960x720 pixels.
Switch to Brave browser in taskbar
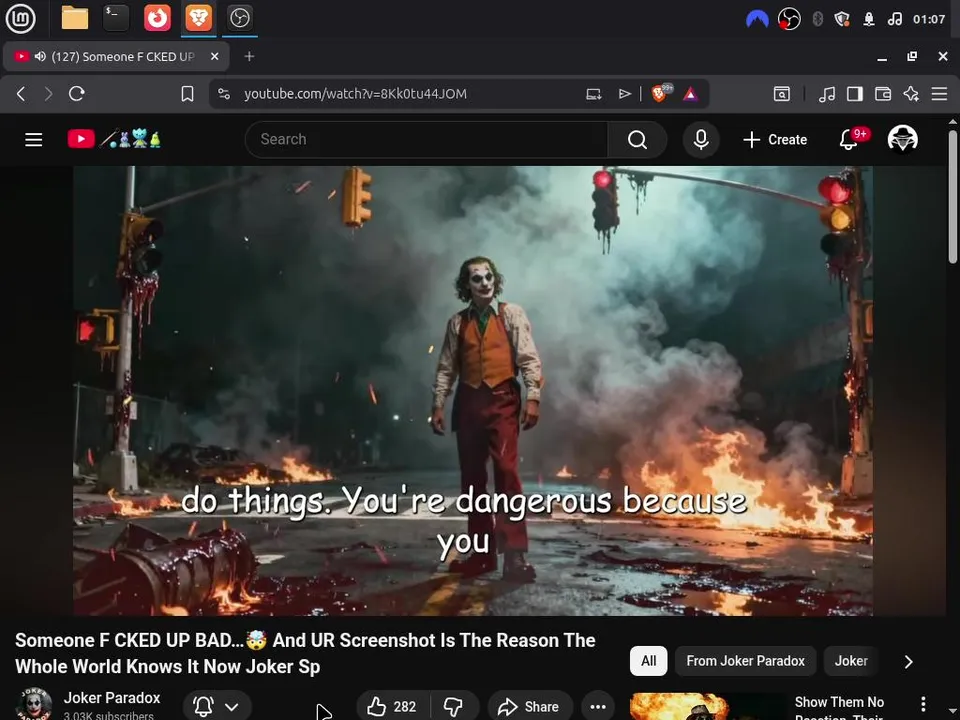tap(198, 18)
